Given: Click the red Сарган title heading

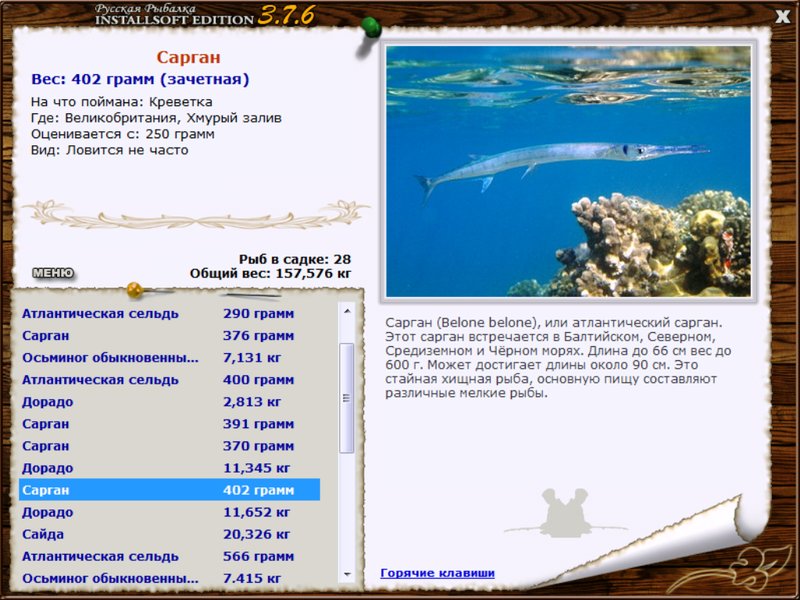Looking at the screenshot, I should coord(188,57).
